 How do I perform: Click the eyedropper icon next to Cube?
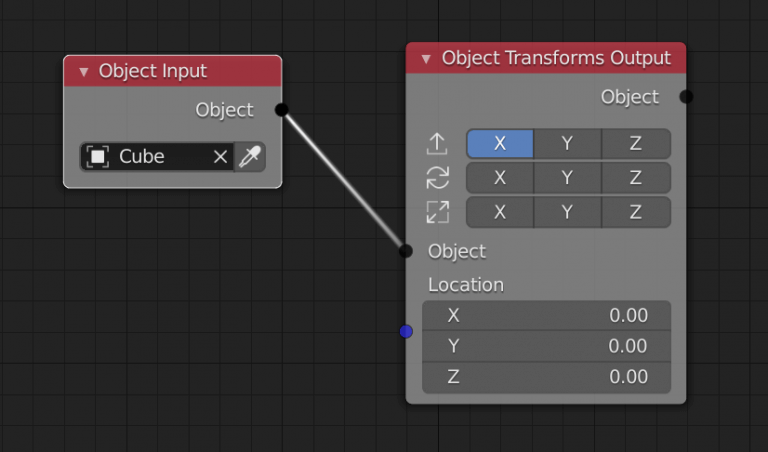coord(250,157)
